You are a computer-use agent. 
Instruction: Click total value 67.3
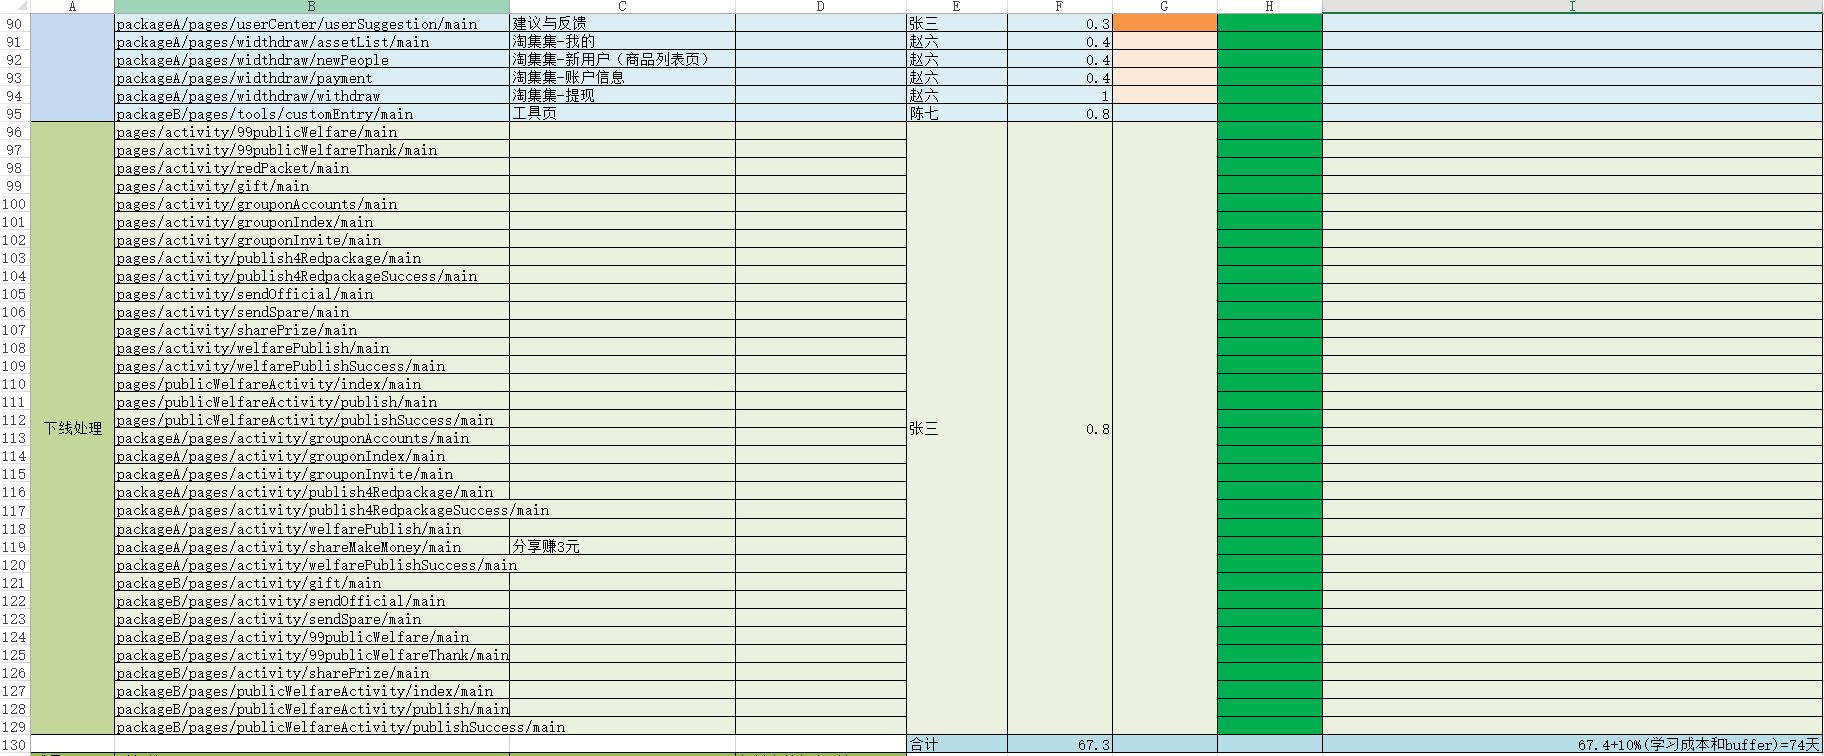coord(1060,744)
